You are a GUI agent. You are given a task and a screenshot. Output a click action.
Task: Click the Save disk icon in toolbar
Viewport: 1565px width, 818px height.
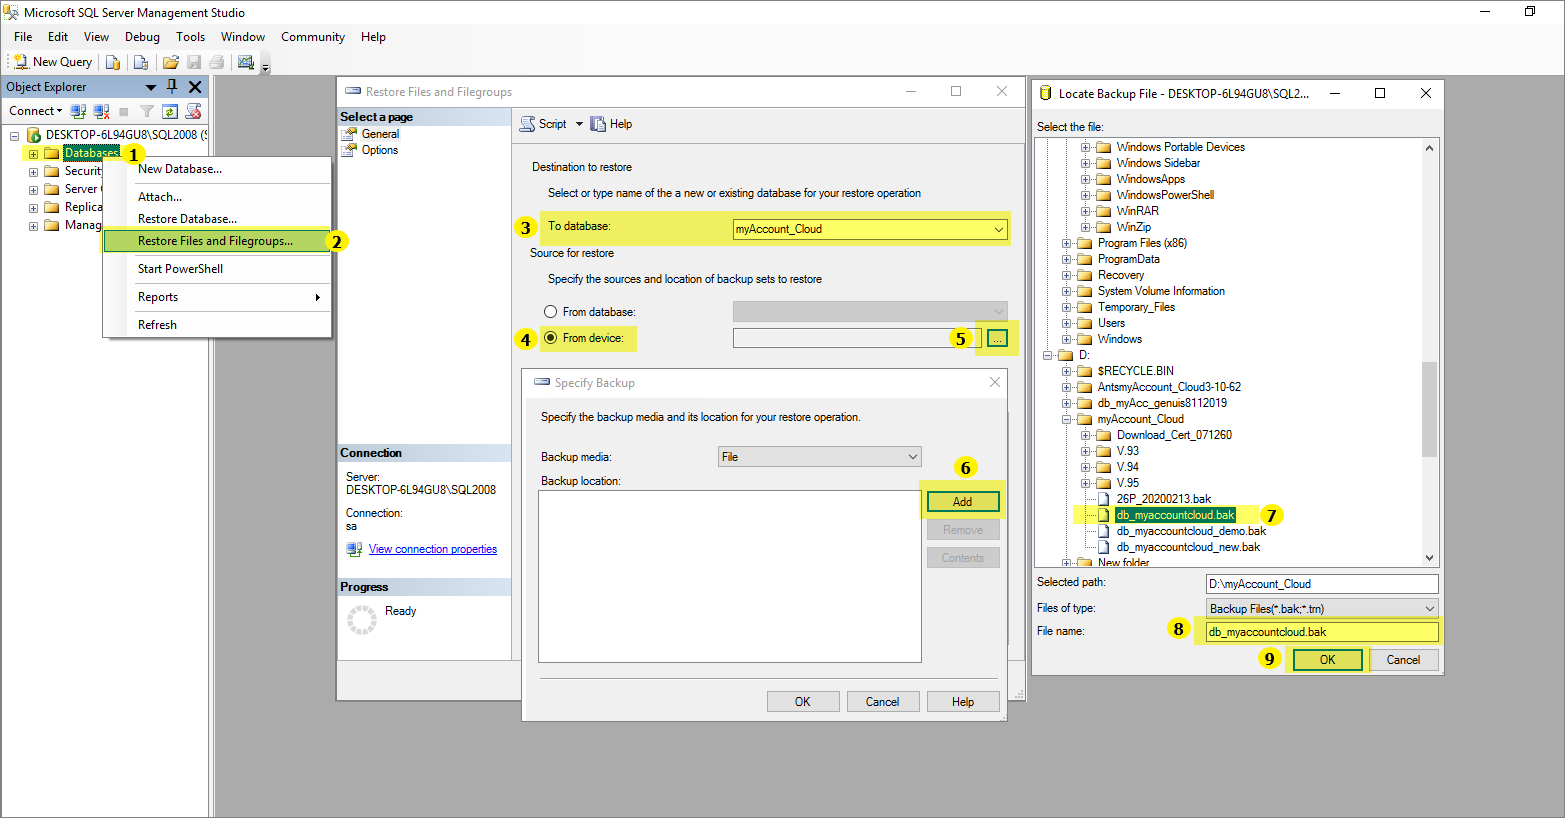click(194, 62)
